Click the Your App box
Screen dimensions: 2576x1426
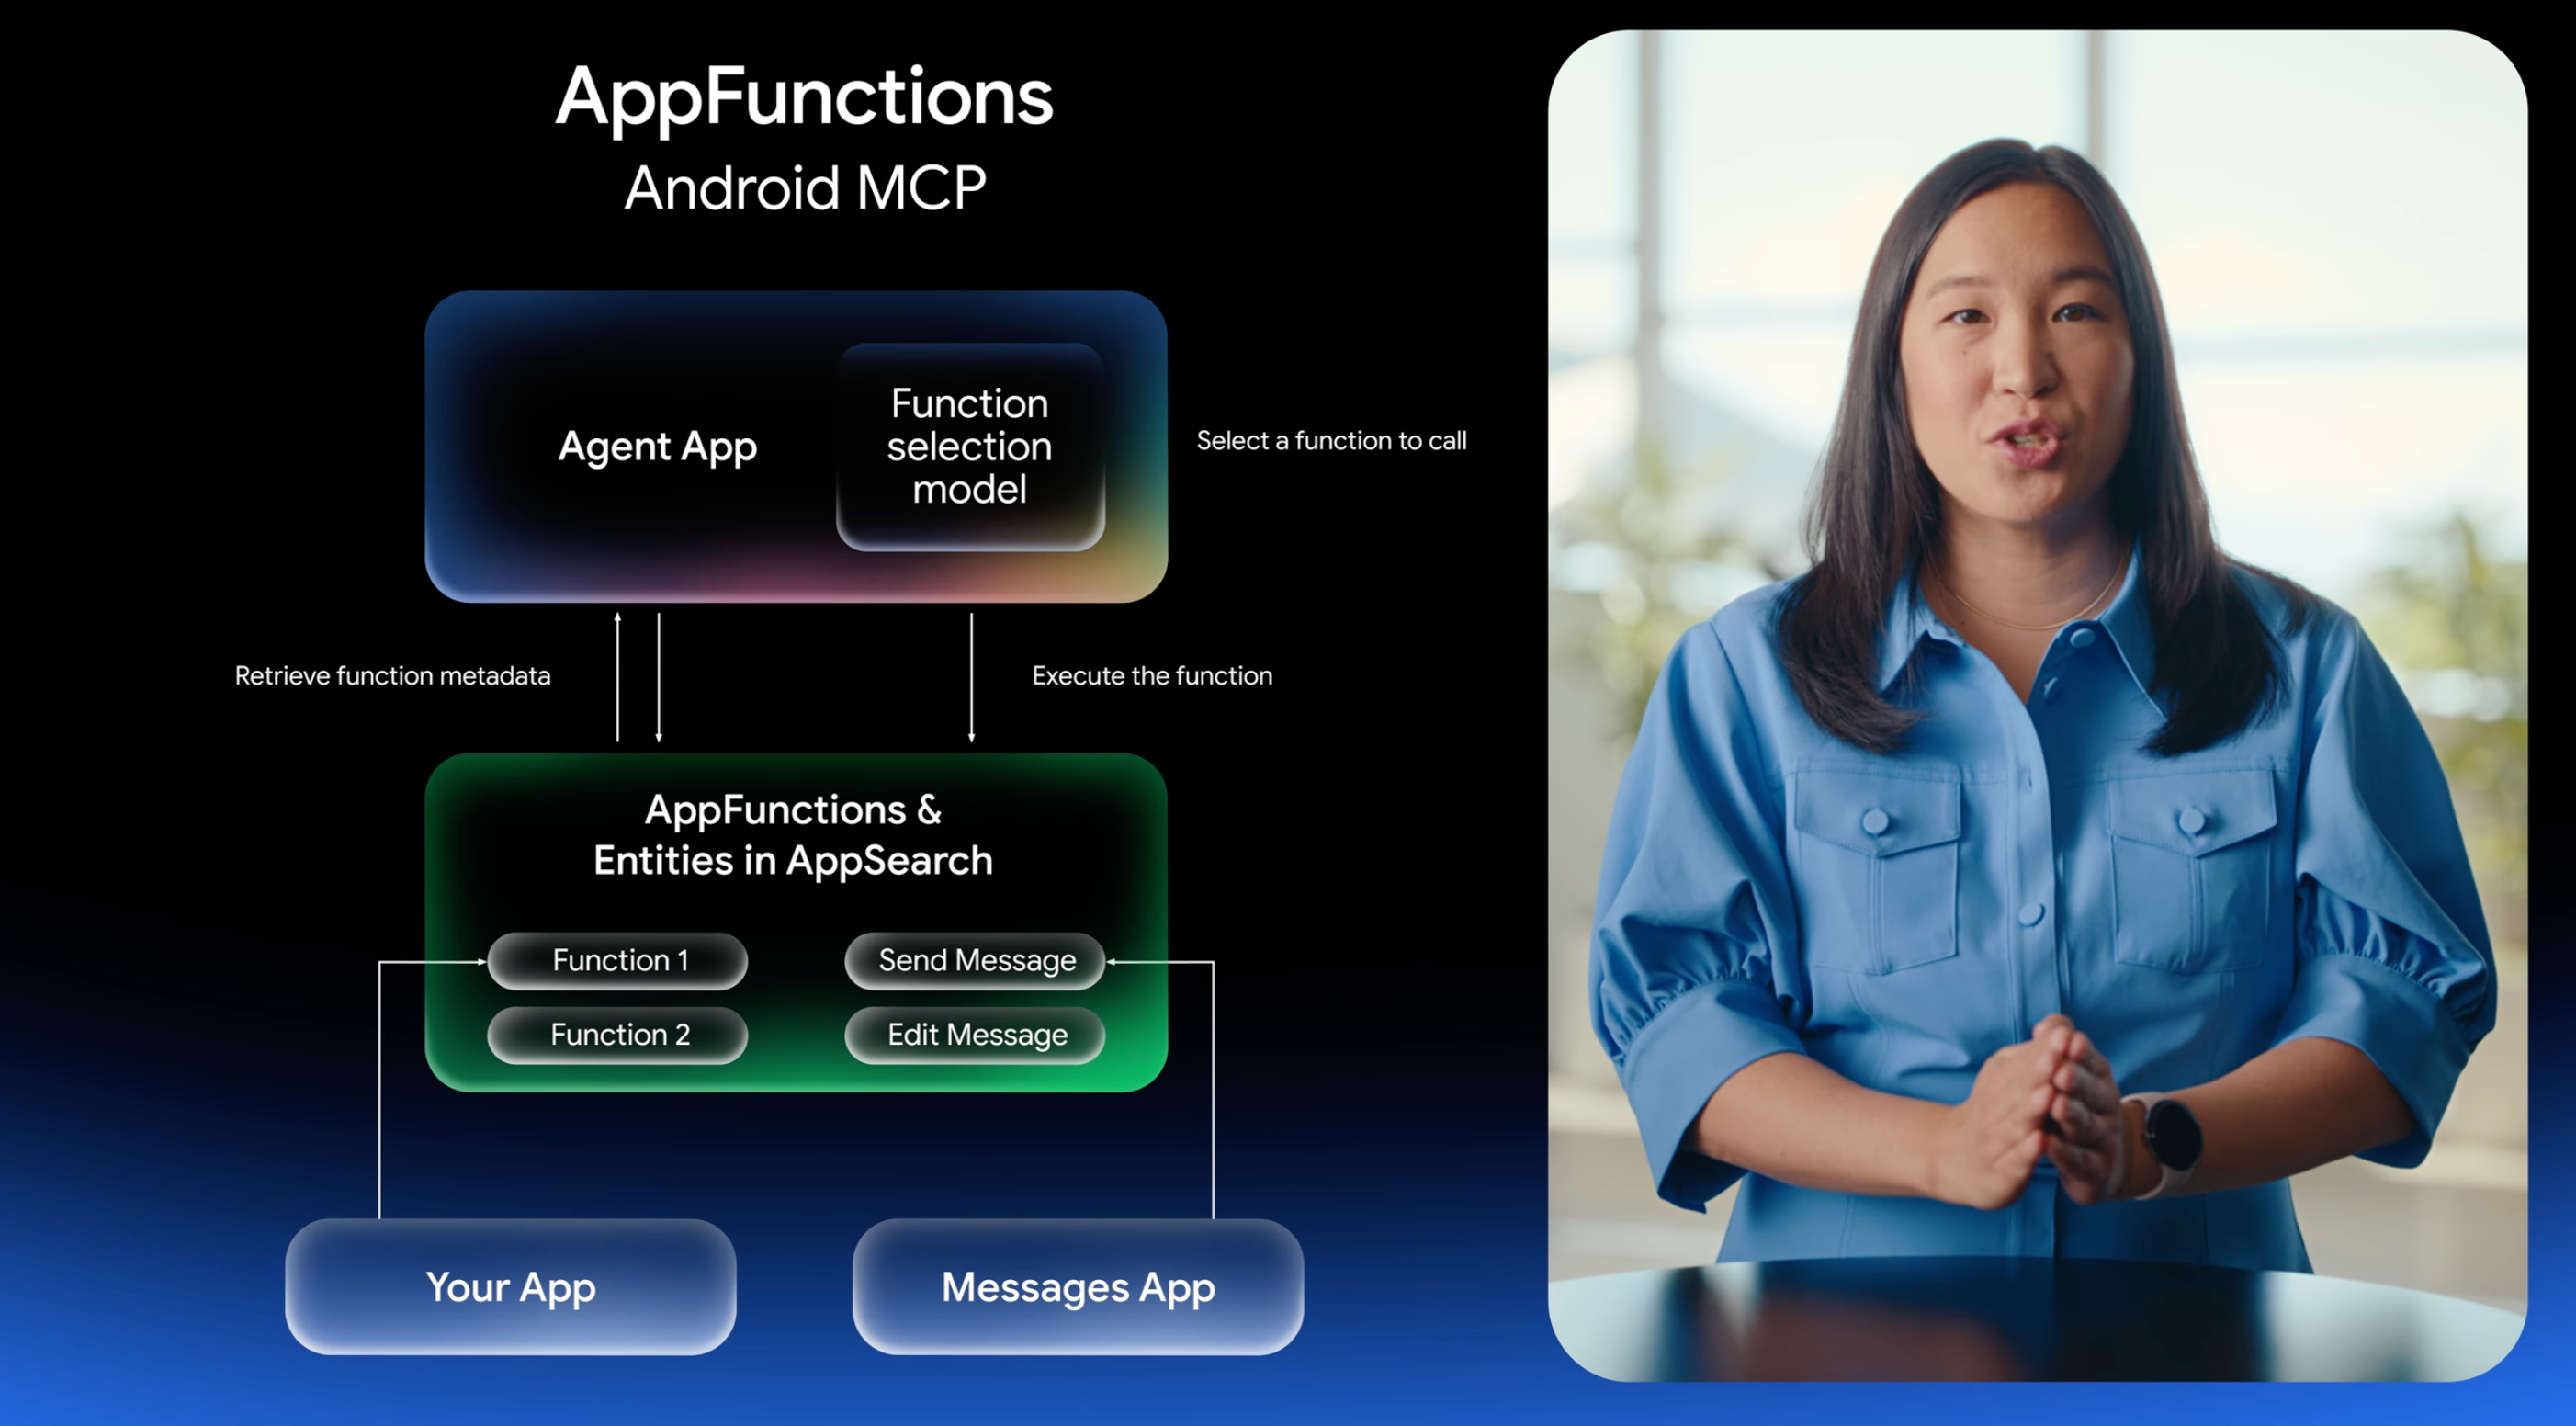511,1287
